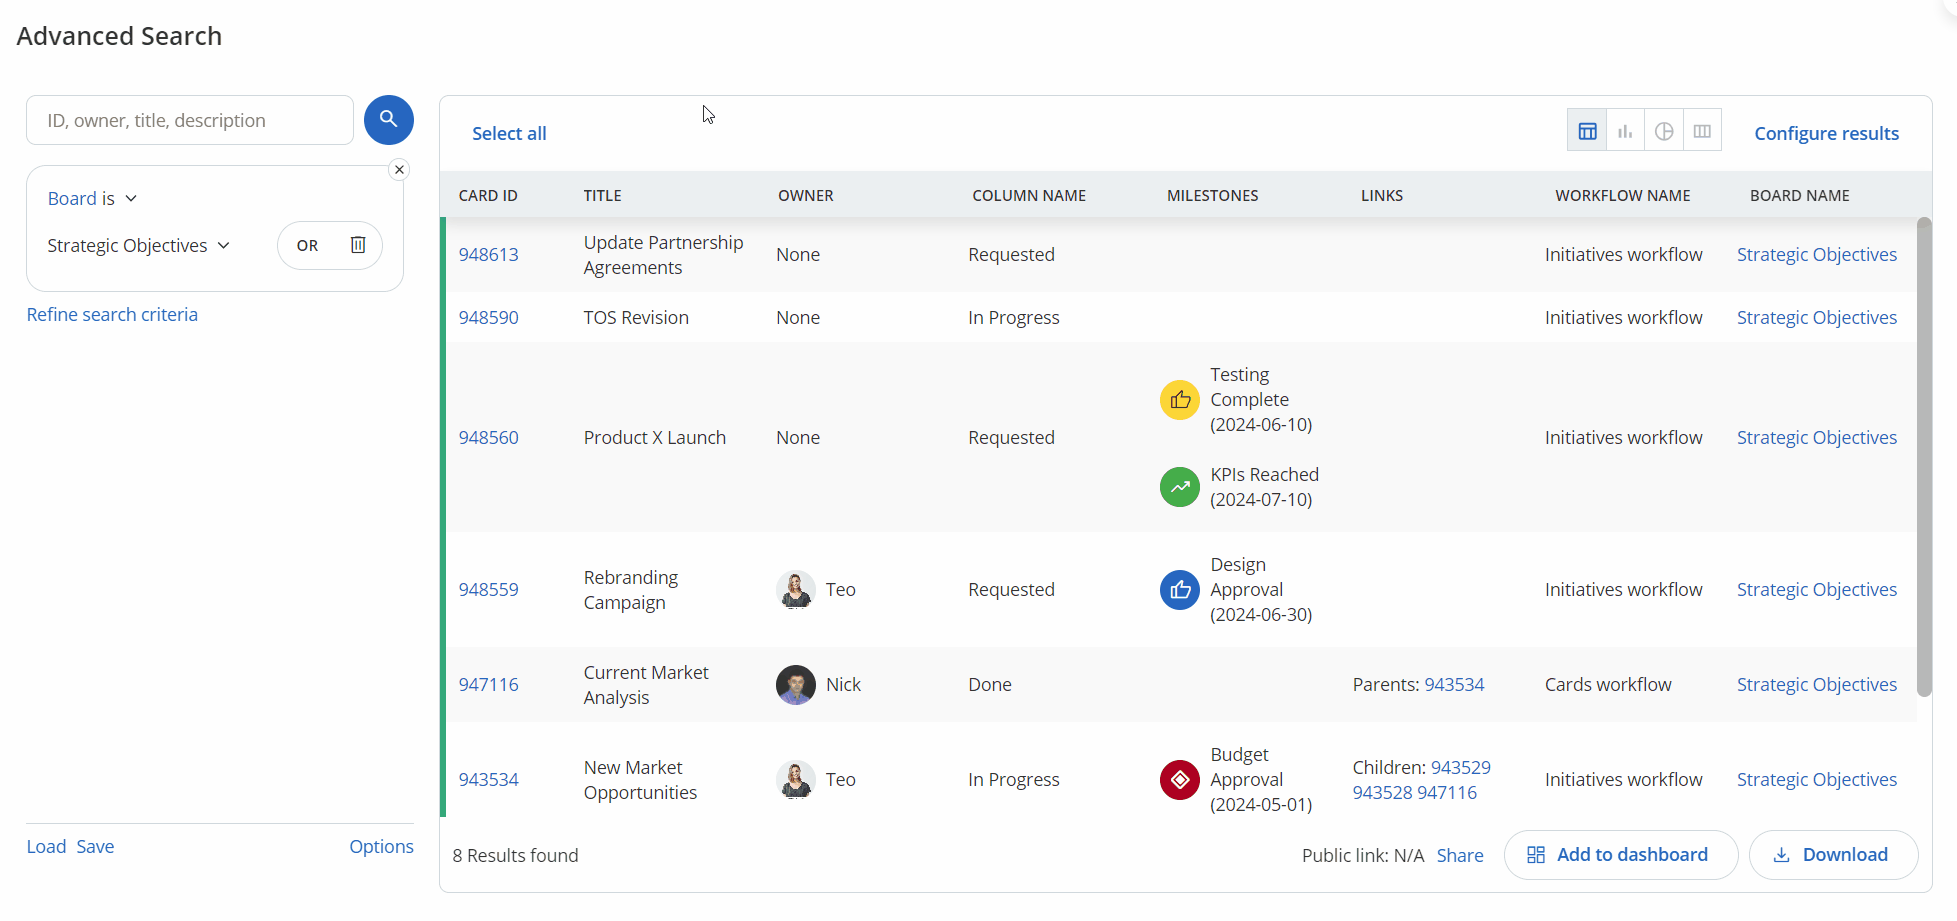Toggle the OR operator button
Screen dimensions: 1957x921
[x=307, y=245]
